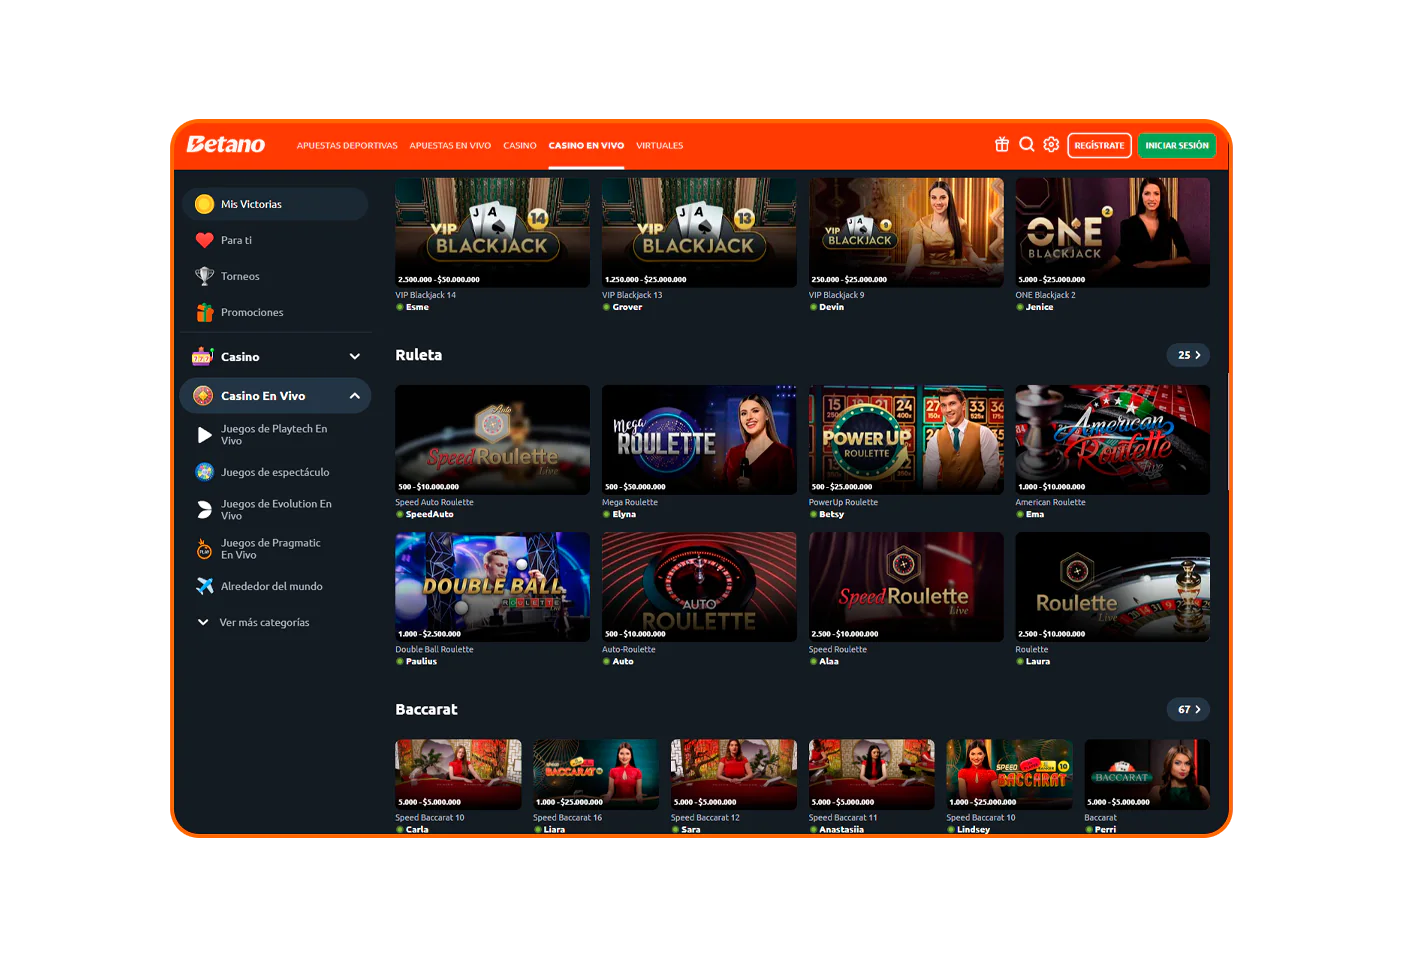Image resolution: width=1404 pixels, height=961 pixels.
Task: Show all 25 Ruleta games
Action: [x=1188, y=355]
